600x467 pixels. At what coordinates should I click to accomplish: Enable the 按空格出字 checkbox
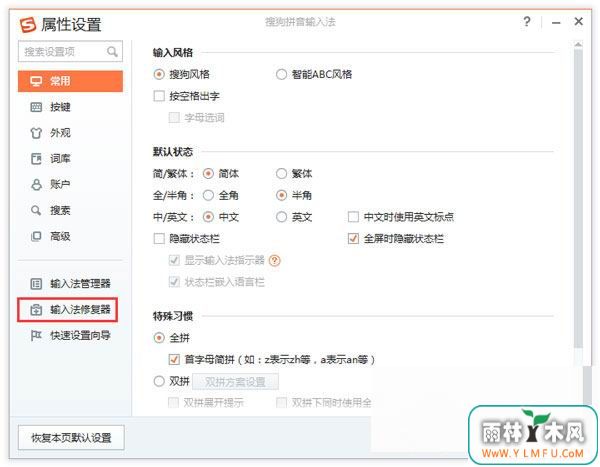click(159, 96)
